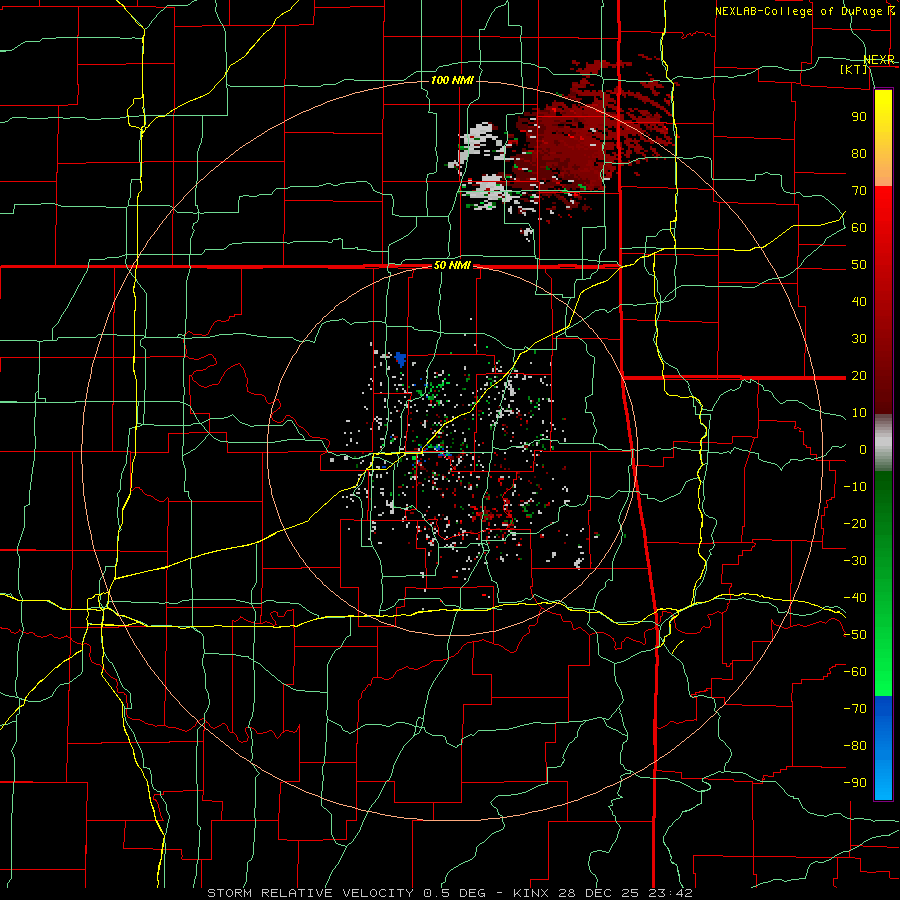Click the 10 value on velocity scale
Image resolution: width=900 pixels, height=900 pixels.
pyautogui.click(x=859, y=413)
